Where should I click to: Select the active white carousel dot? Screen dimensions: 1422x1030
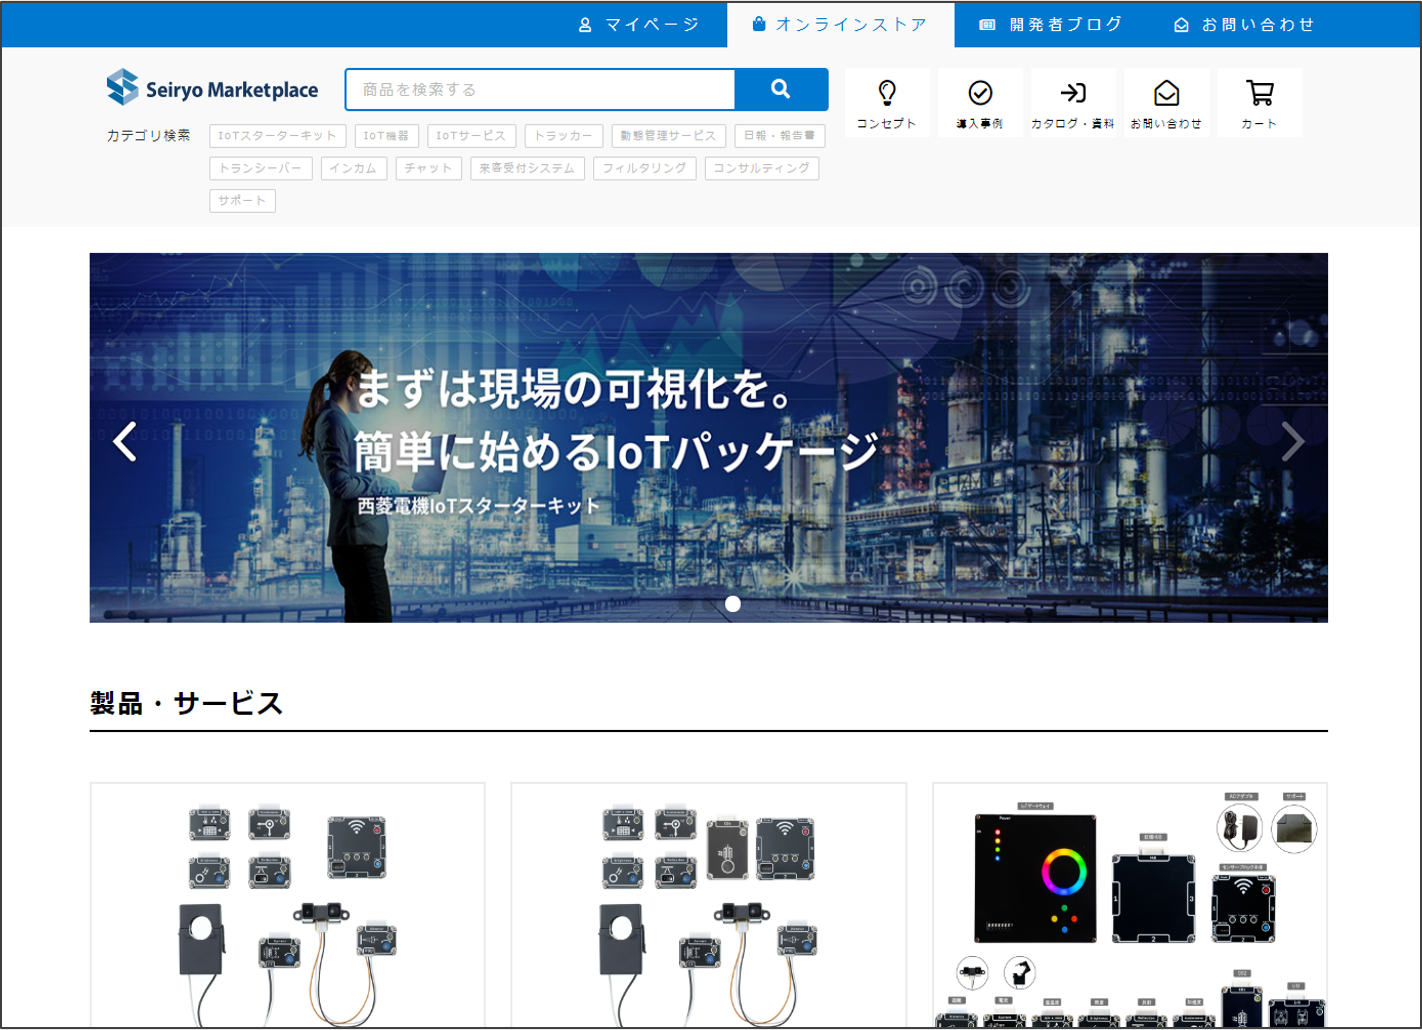click(733, 604)
